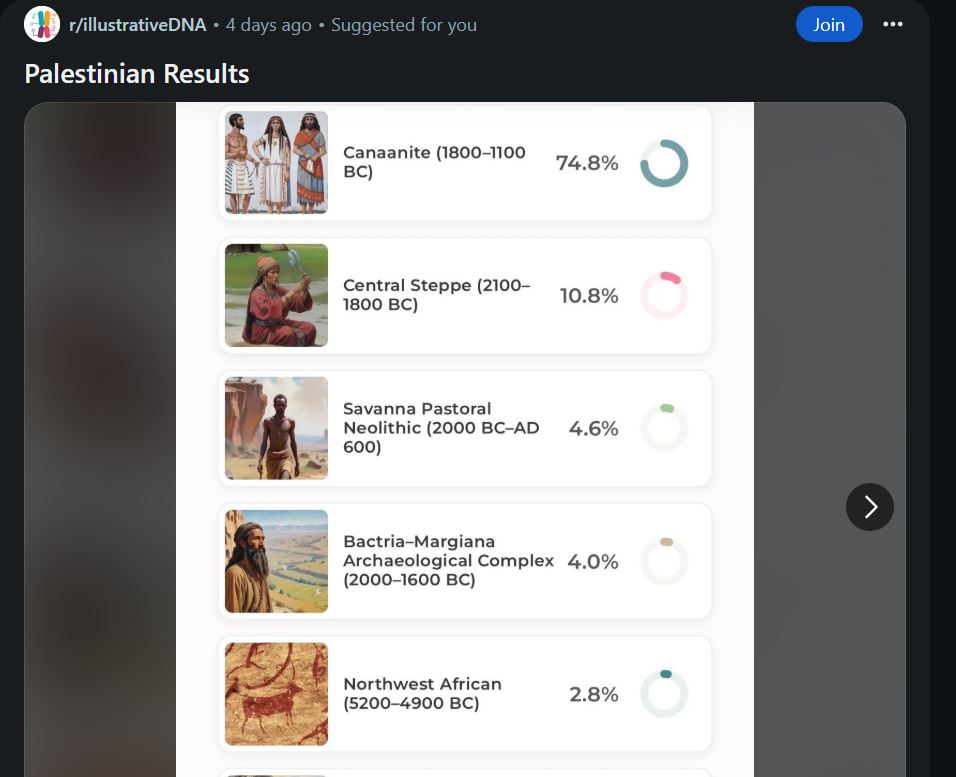Click the Savanna Pastoral green donut chart
This screenshot has height=777, width=956.
tap(664, 428)
